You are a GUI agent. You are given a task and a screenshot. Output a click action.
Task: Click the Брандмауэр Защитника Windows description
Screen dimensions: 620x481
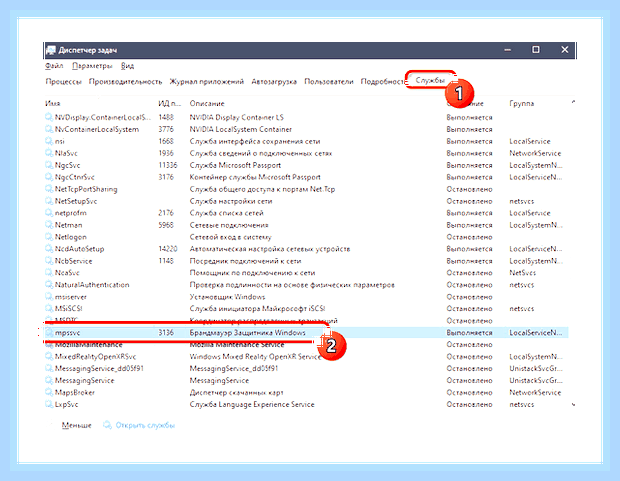(248, 333)
